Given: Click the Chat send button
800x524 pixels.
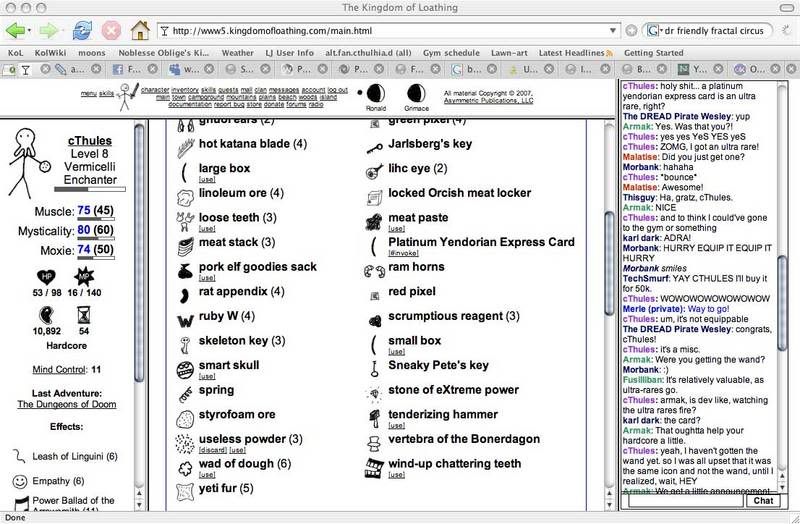Looking at the screenshot, I should 763,501.
